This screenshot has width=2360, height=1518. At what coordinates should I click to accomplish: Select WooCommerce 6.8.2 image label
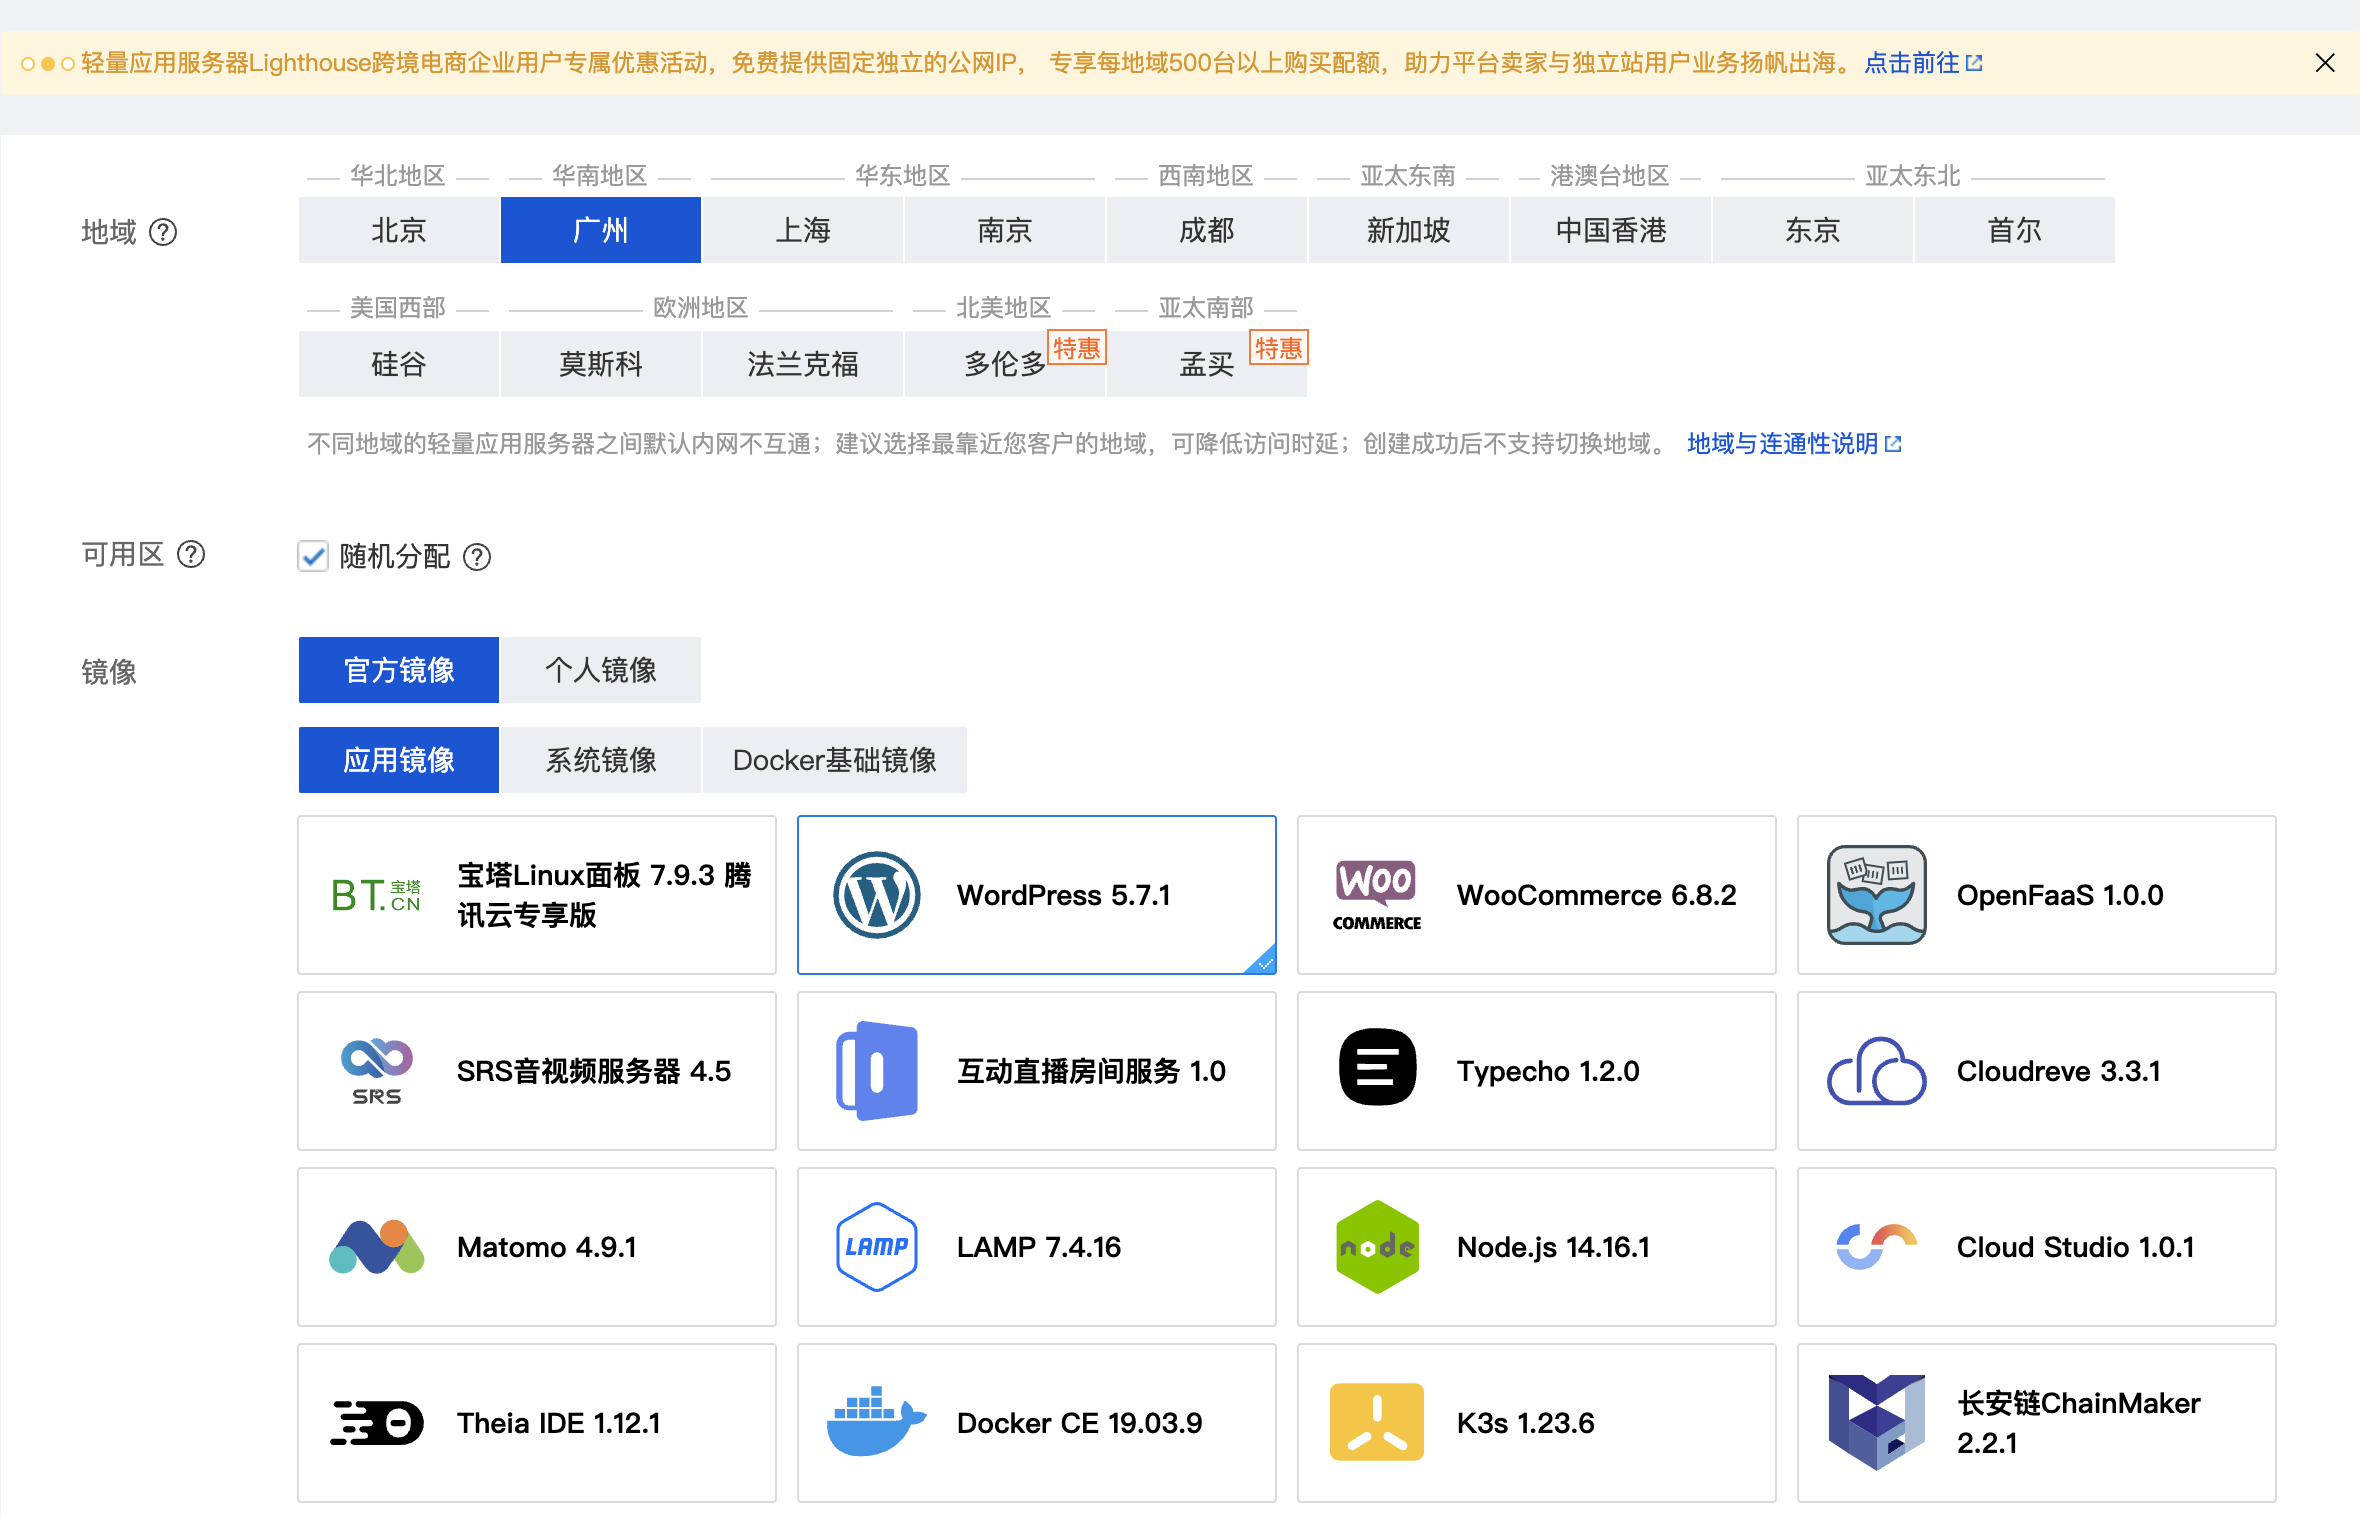click(x=1597, y=895)
